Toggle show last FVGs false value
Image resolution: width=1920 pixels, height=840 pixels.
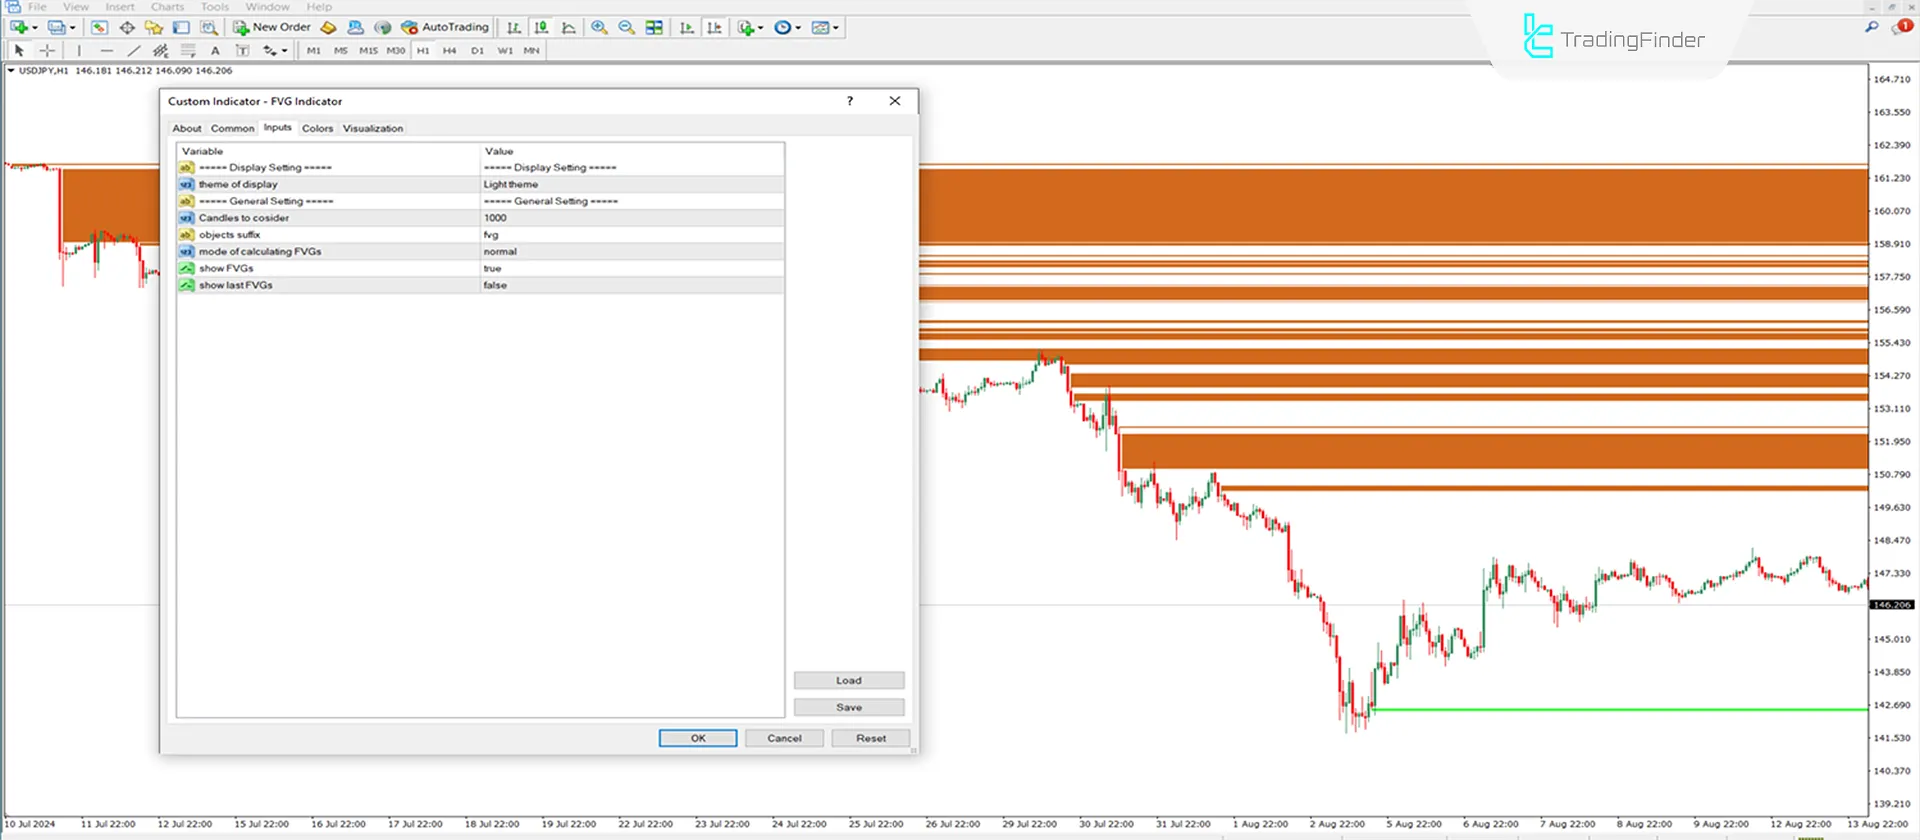click(x=630, y=285)
